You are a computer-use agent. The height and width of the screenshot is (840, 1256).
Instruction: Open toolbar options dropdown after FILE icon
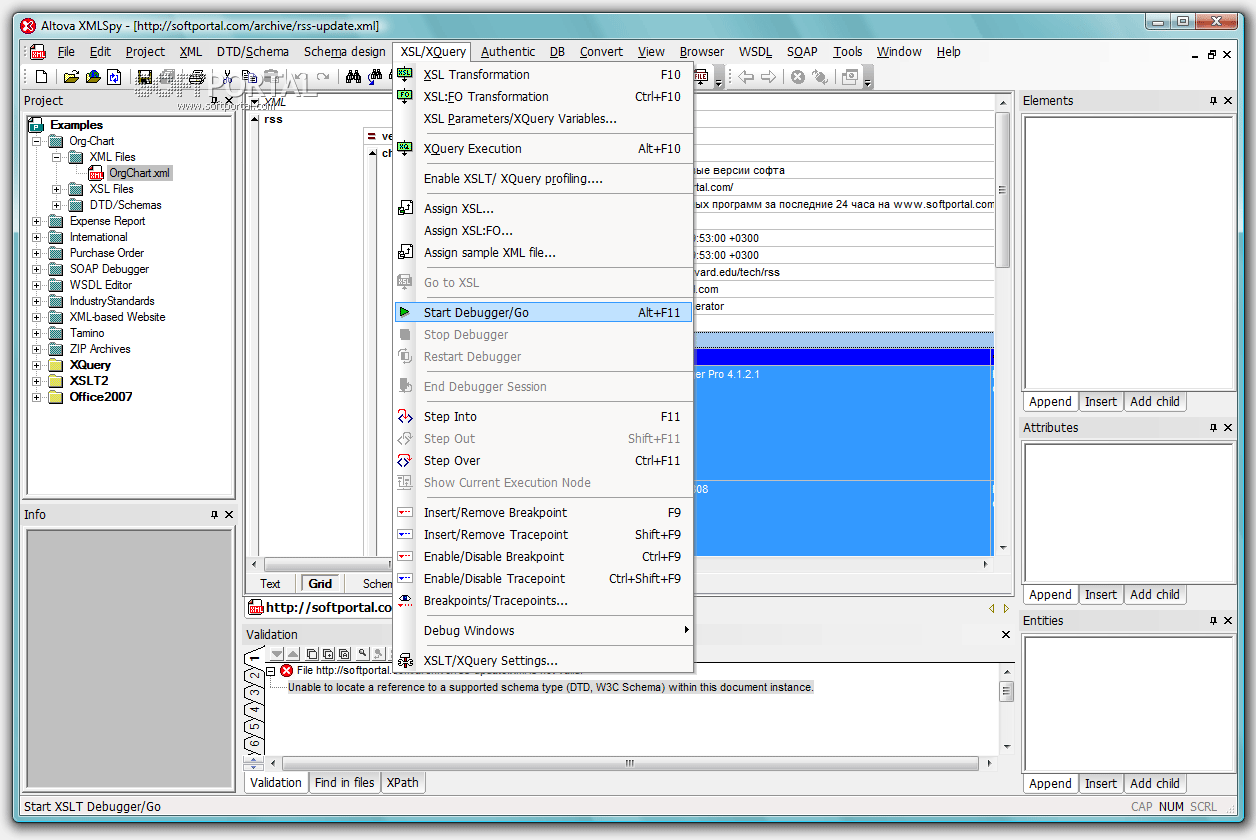[719, 79]
